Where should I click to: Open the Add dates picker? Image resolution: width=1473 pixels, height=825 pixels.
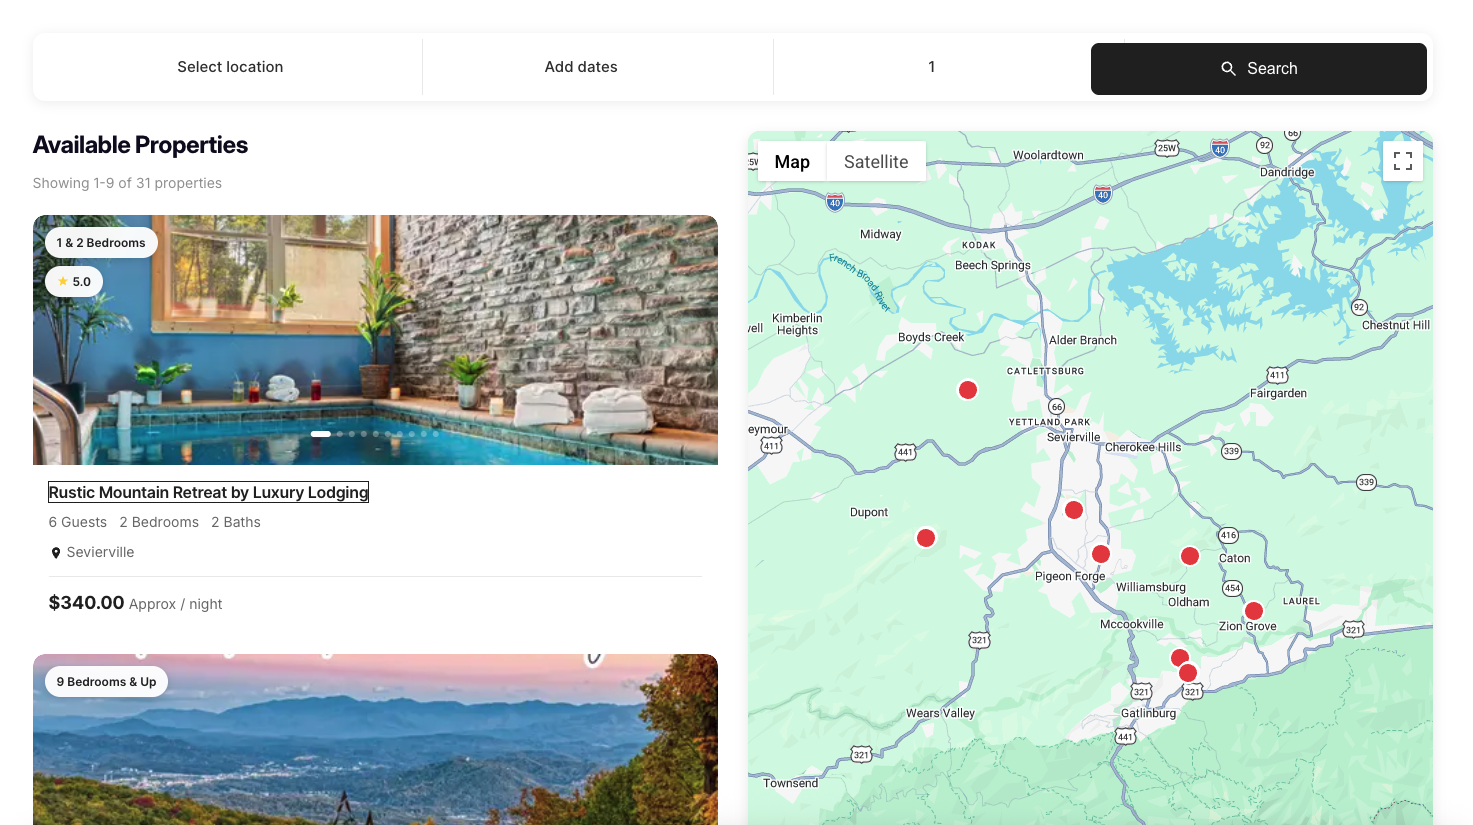tap(581, 67)
